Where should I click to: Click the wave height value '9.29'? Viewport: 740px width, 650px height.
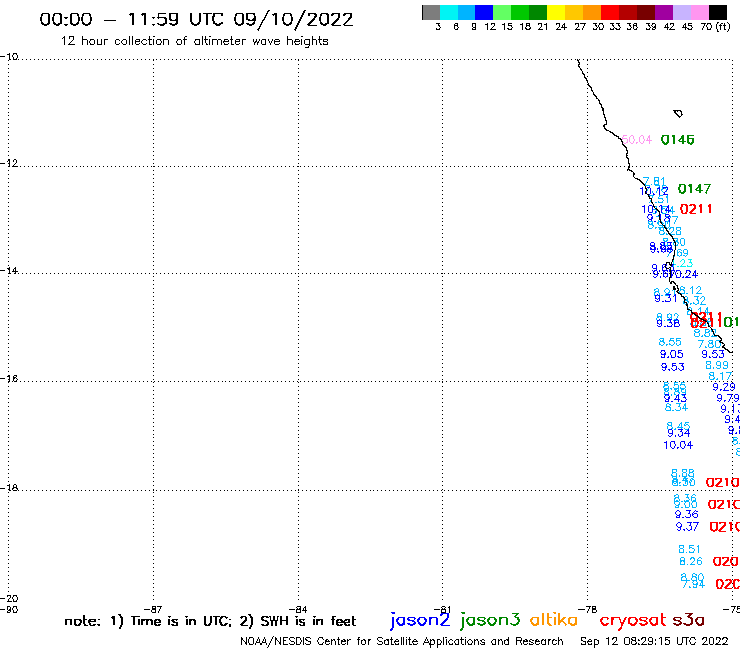point(723,387)
